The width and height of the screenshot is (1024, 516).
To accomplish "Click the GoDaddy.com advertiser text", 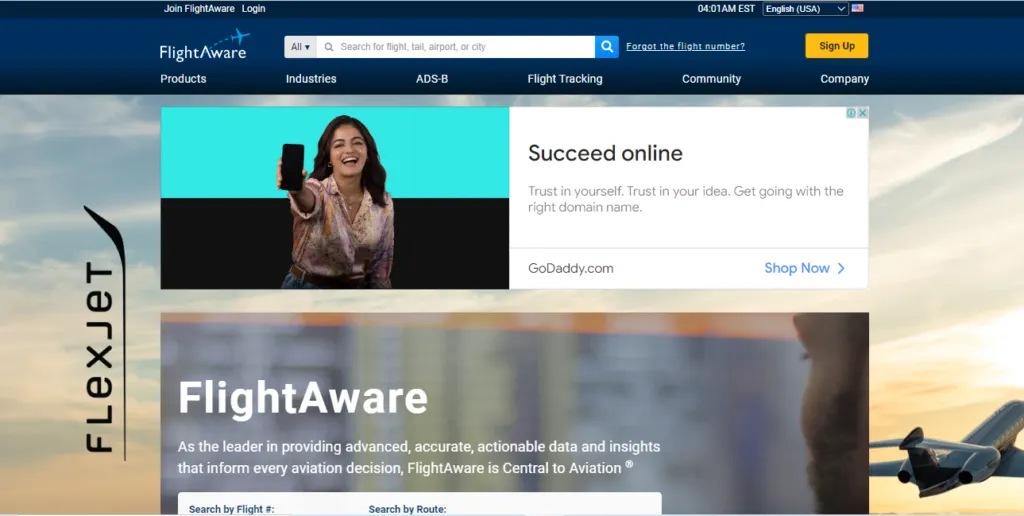I will click(571, 268).
